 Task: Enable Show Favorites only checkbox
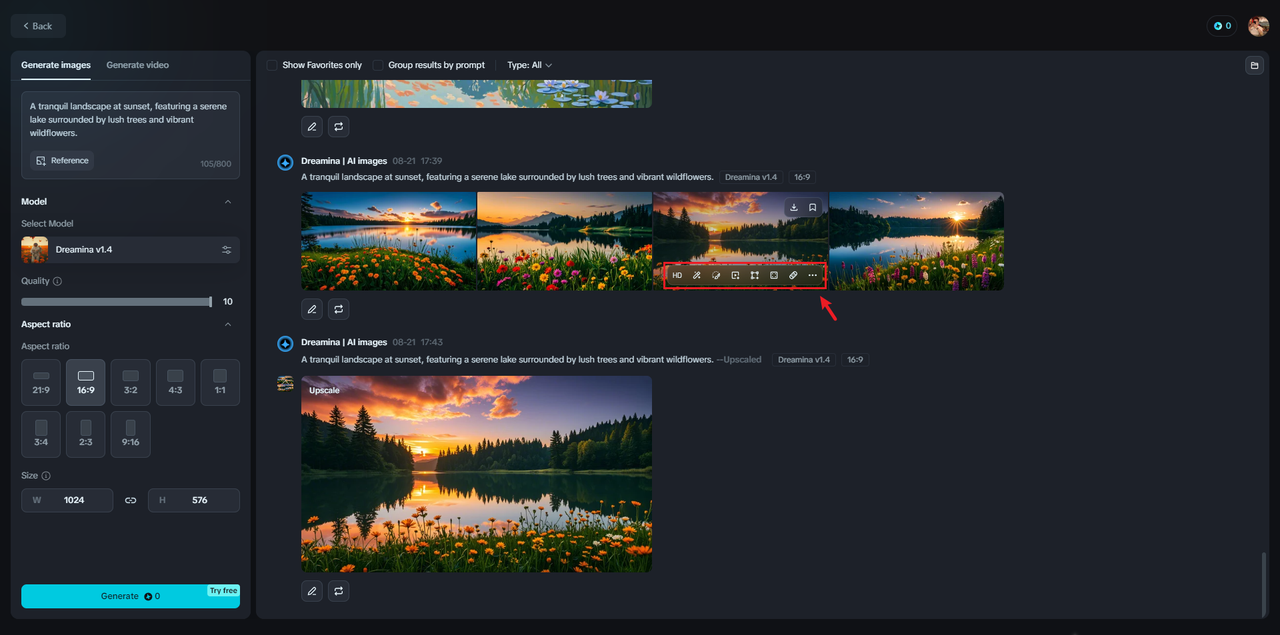272,65
